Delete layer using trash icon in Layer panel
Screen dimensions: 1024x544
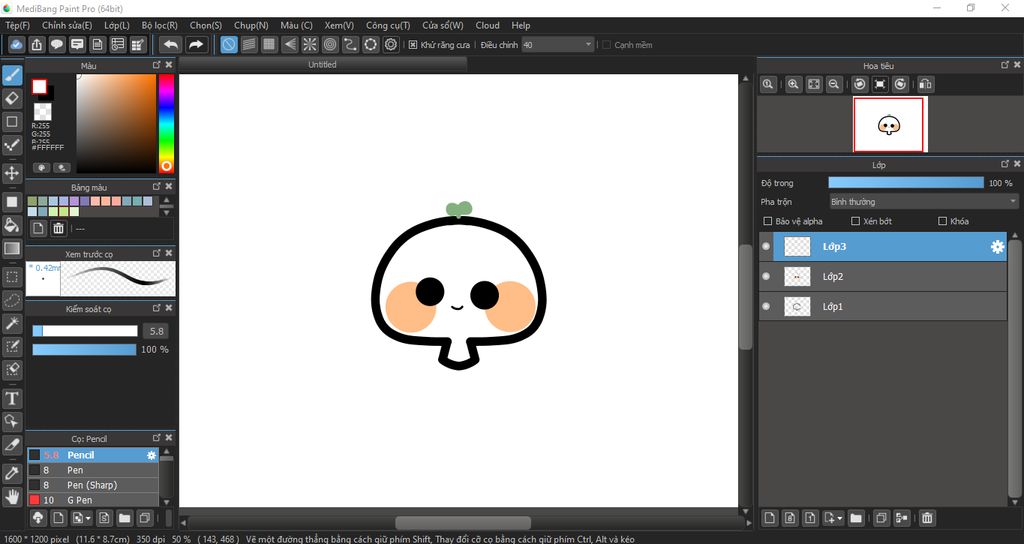[927, 519]
